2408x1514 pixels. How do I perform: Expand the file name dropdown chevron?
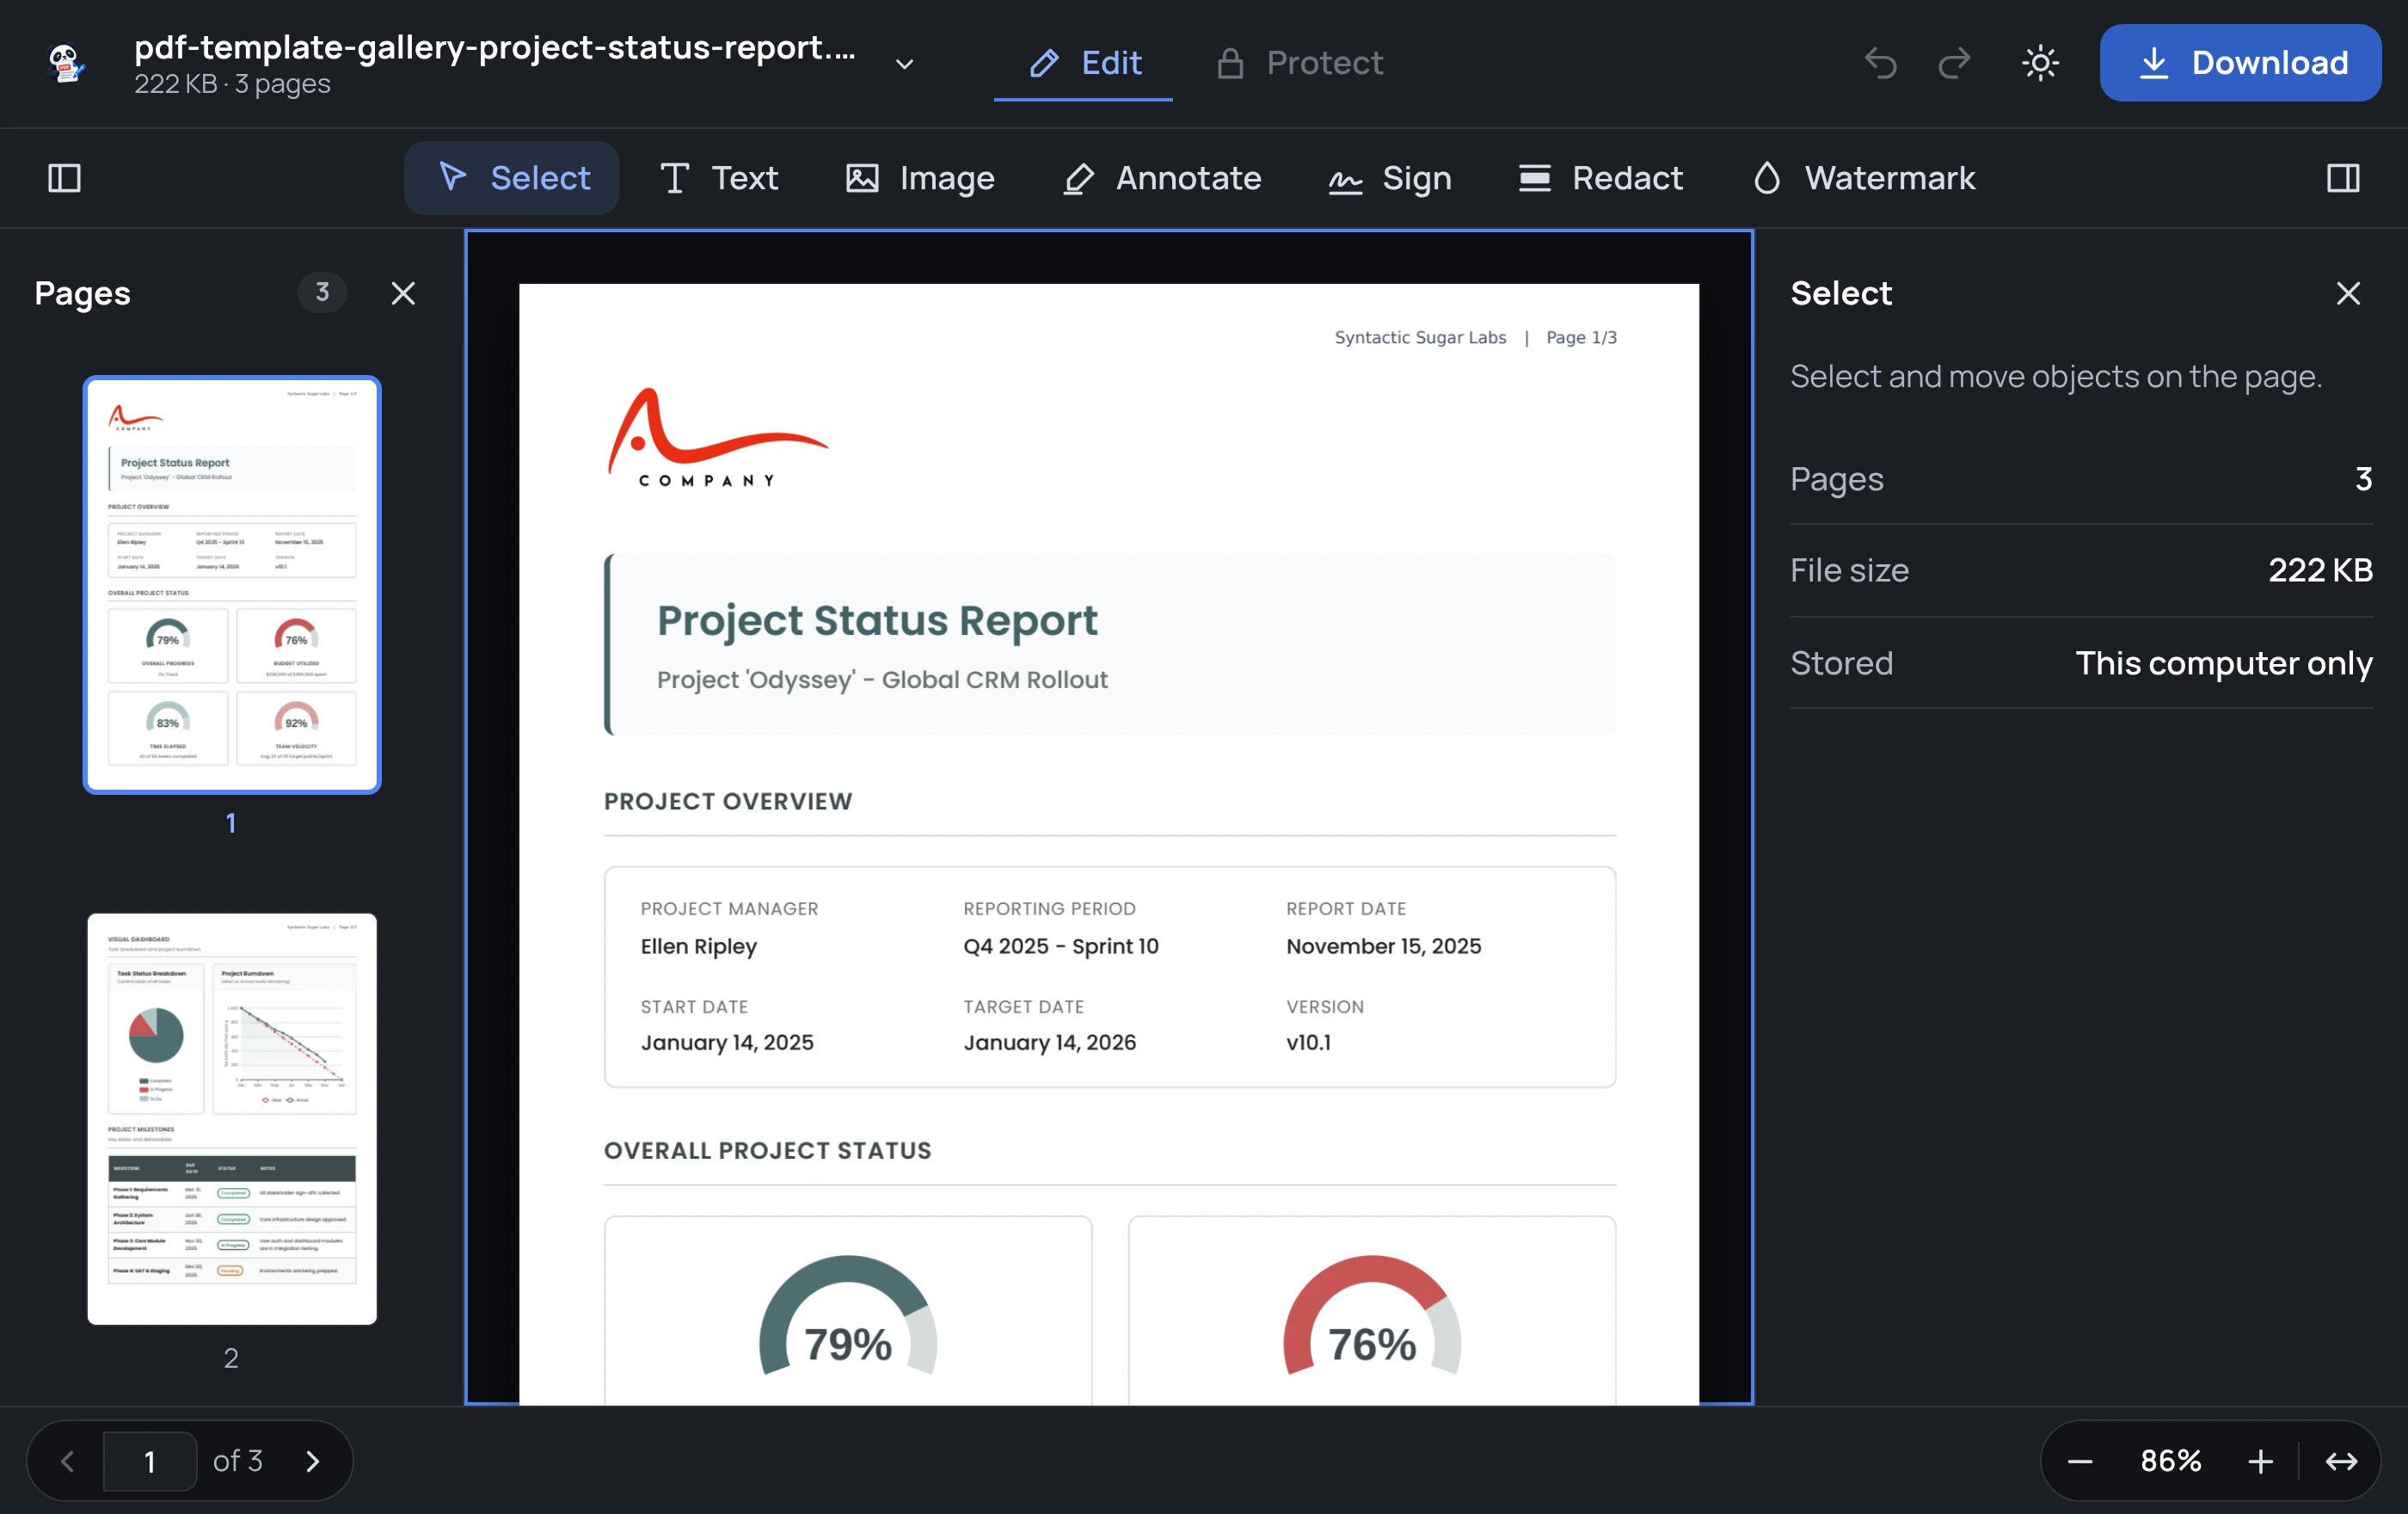(x=904, y=64)
